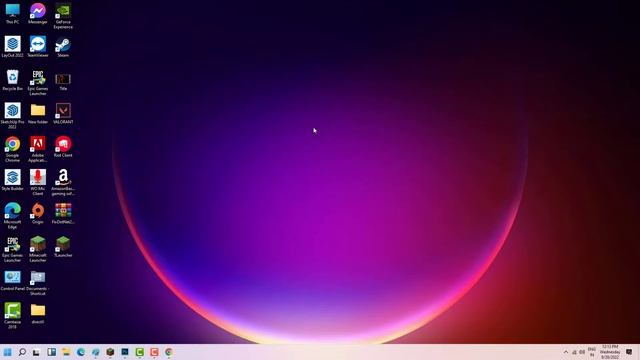Screen dimensions: 640x360
Task: Select the Adobe Application desktop shortcut
Action: click(x=38, y=149)
